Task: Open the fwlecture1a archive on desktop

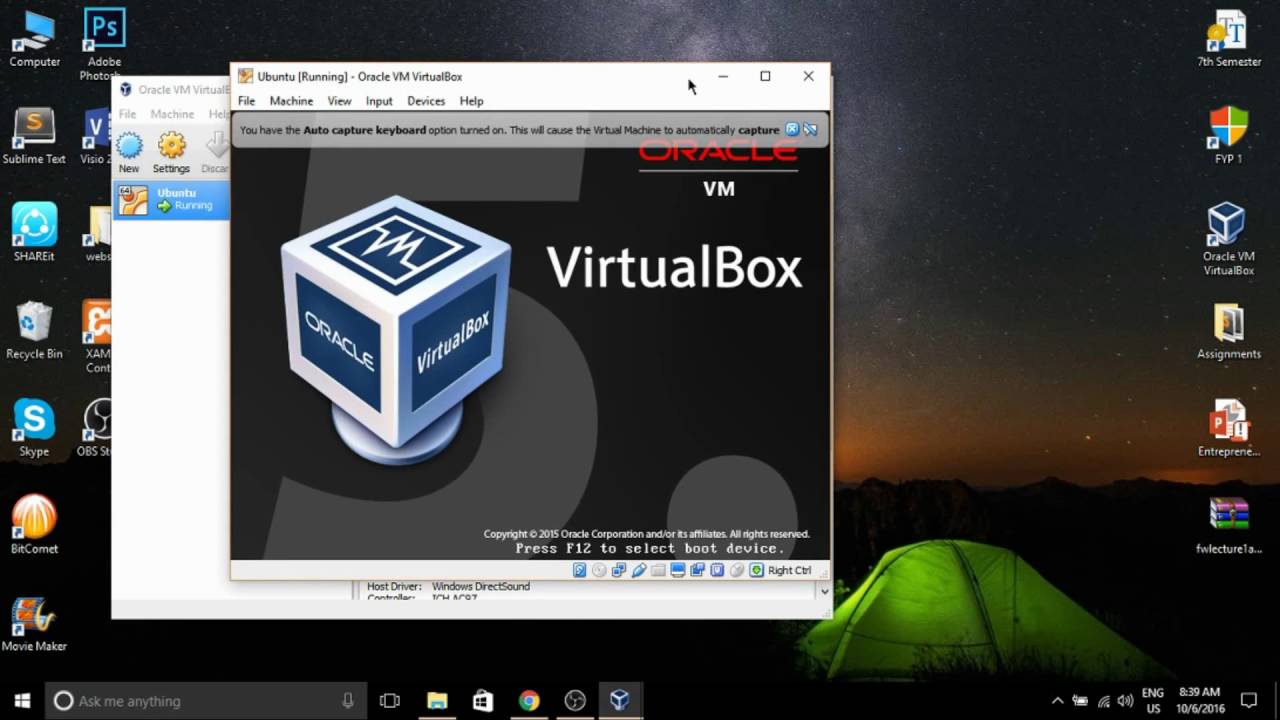Action: 1229,525
